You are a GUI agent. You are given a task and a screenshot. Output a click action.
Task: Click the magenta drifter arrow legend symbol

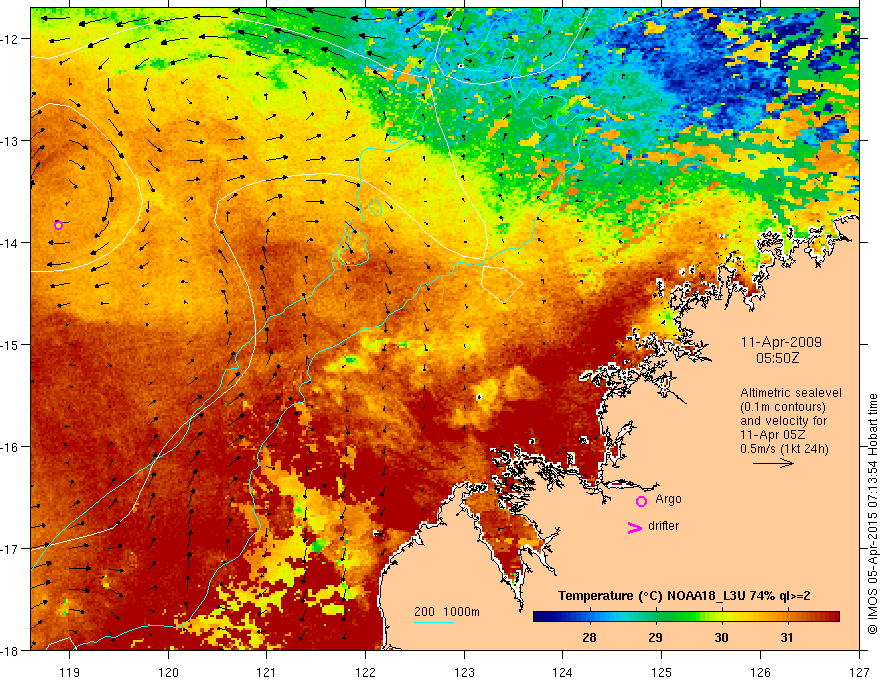click(634, 527)
